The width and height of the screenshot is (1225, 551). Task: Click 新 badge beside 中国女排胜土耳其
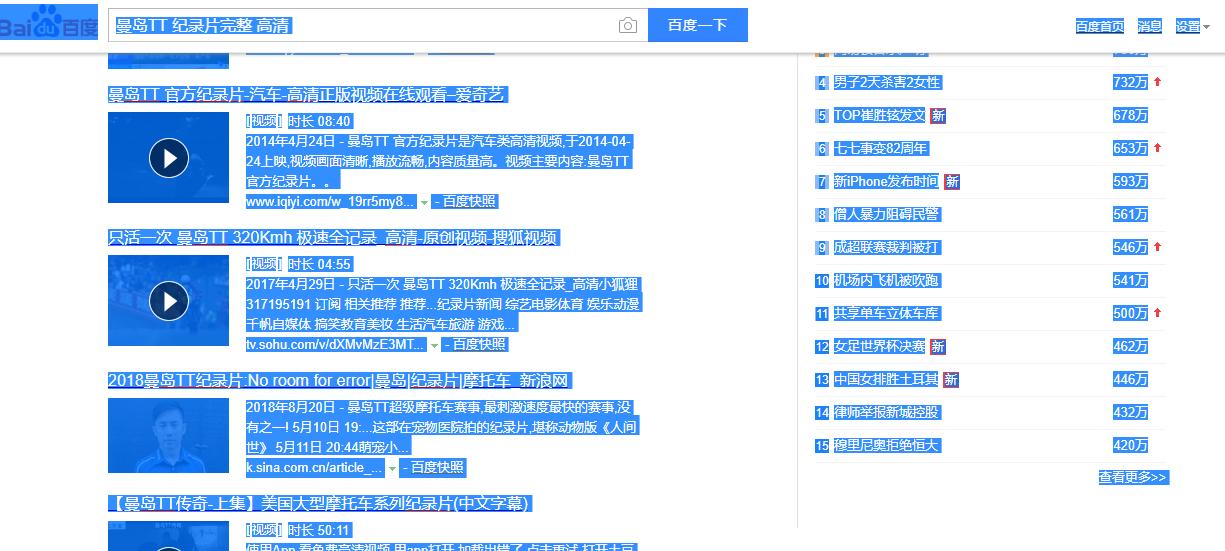(951, 380)
